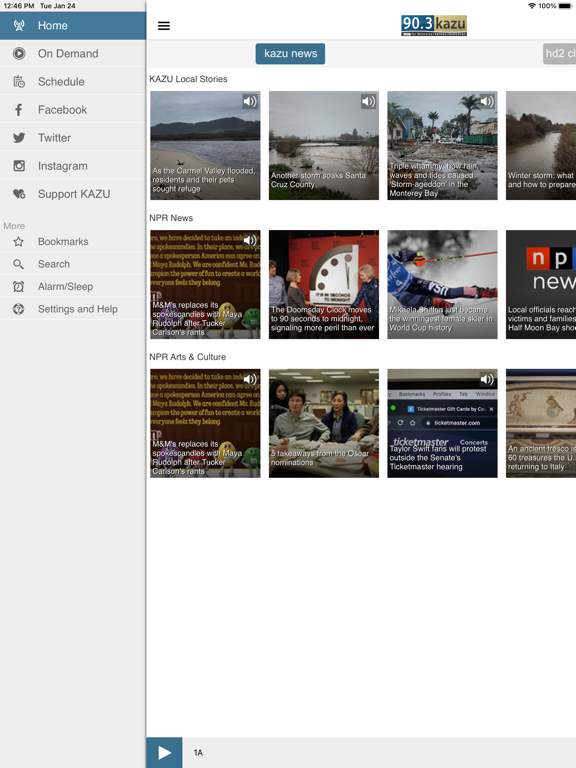Open Mikaela Shiffrin skier story
The width and height of the screenshot is (576, 768).
tap(442, 285)
